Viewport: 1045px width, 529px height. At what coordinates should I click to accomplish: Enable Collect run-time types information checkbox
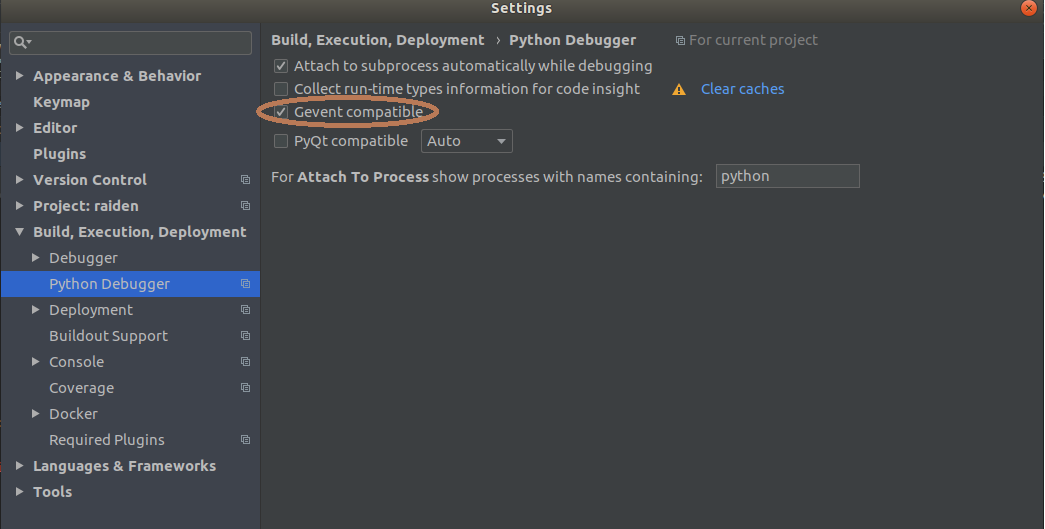click(x=281, y=89)
